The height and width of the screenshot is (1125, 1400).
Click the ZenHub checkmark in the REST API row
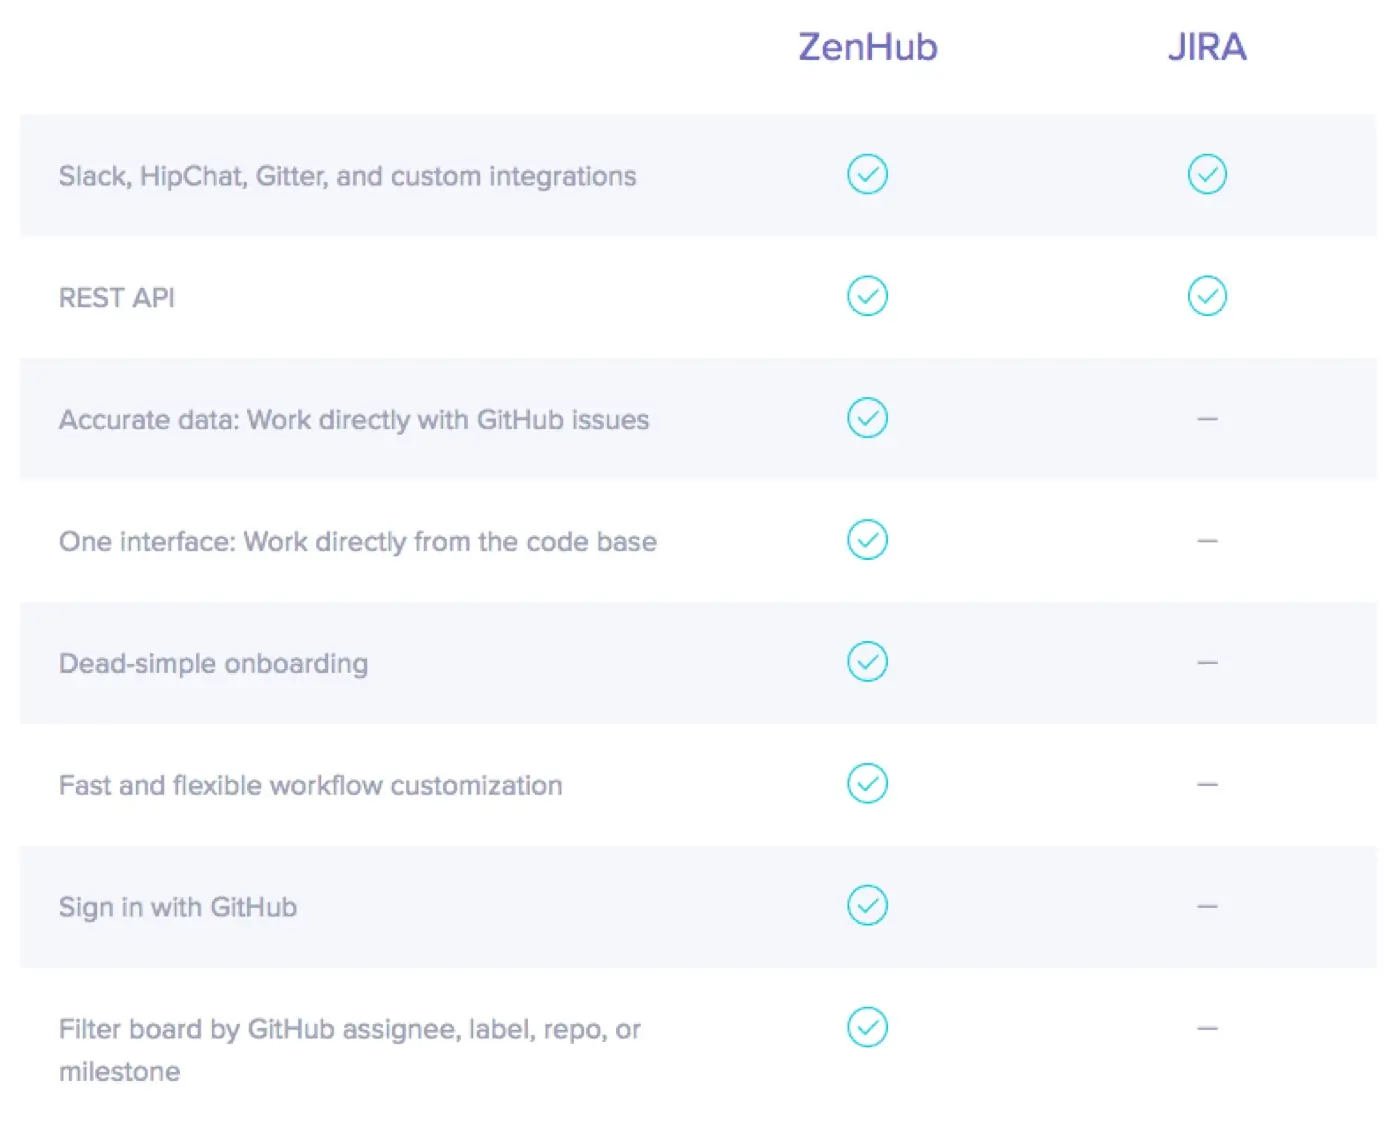point(867,296)
